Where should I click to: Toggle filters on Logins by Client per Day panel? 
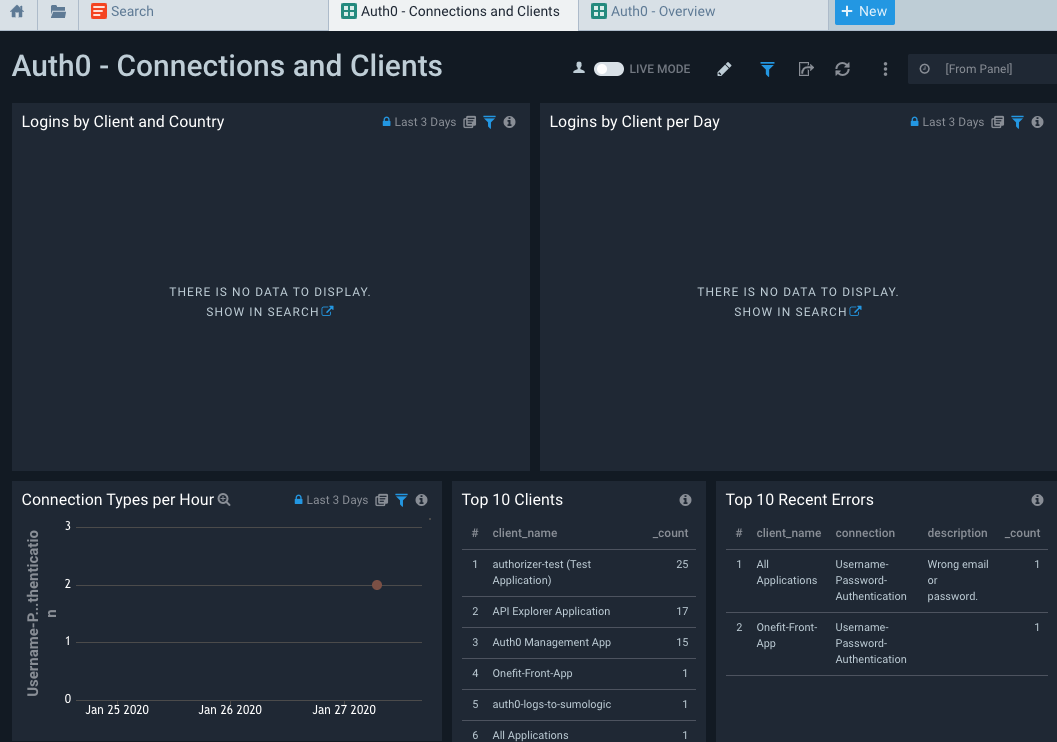pyautogui.click(x=1017, y=121)
